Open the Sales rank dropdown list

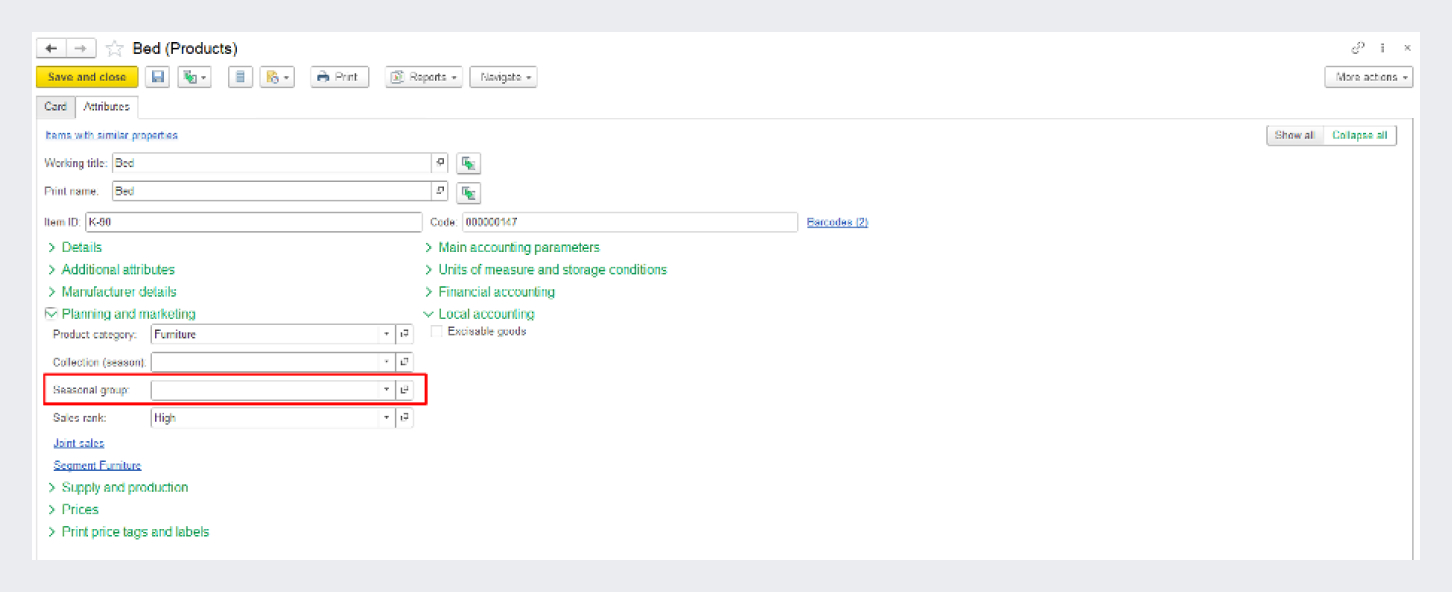(x=386, y=418)
